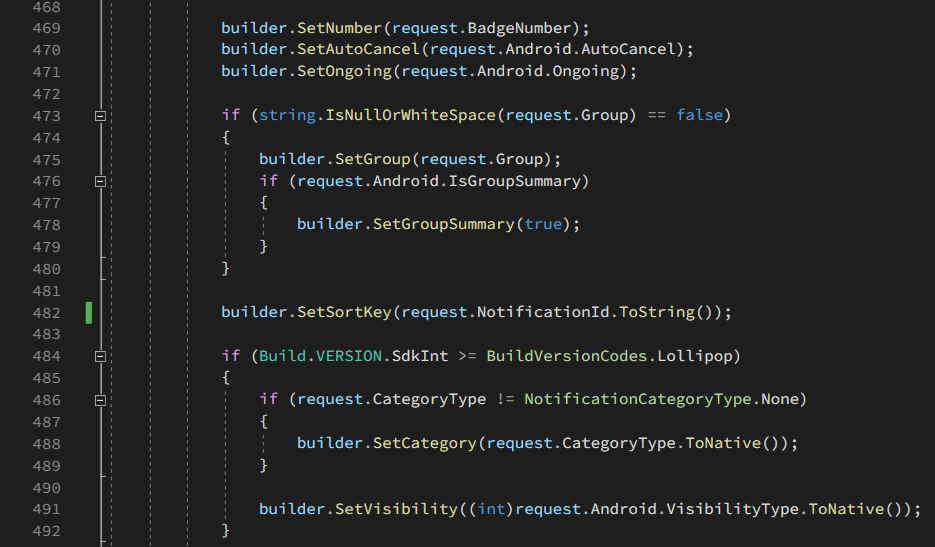Click on IsNullOrWhiteSpace method
The image size is (935, 547).
[411, 115]
